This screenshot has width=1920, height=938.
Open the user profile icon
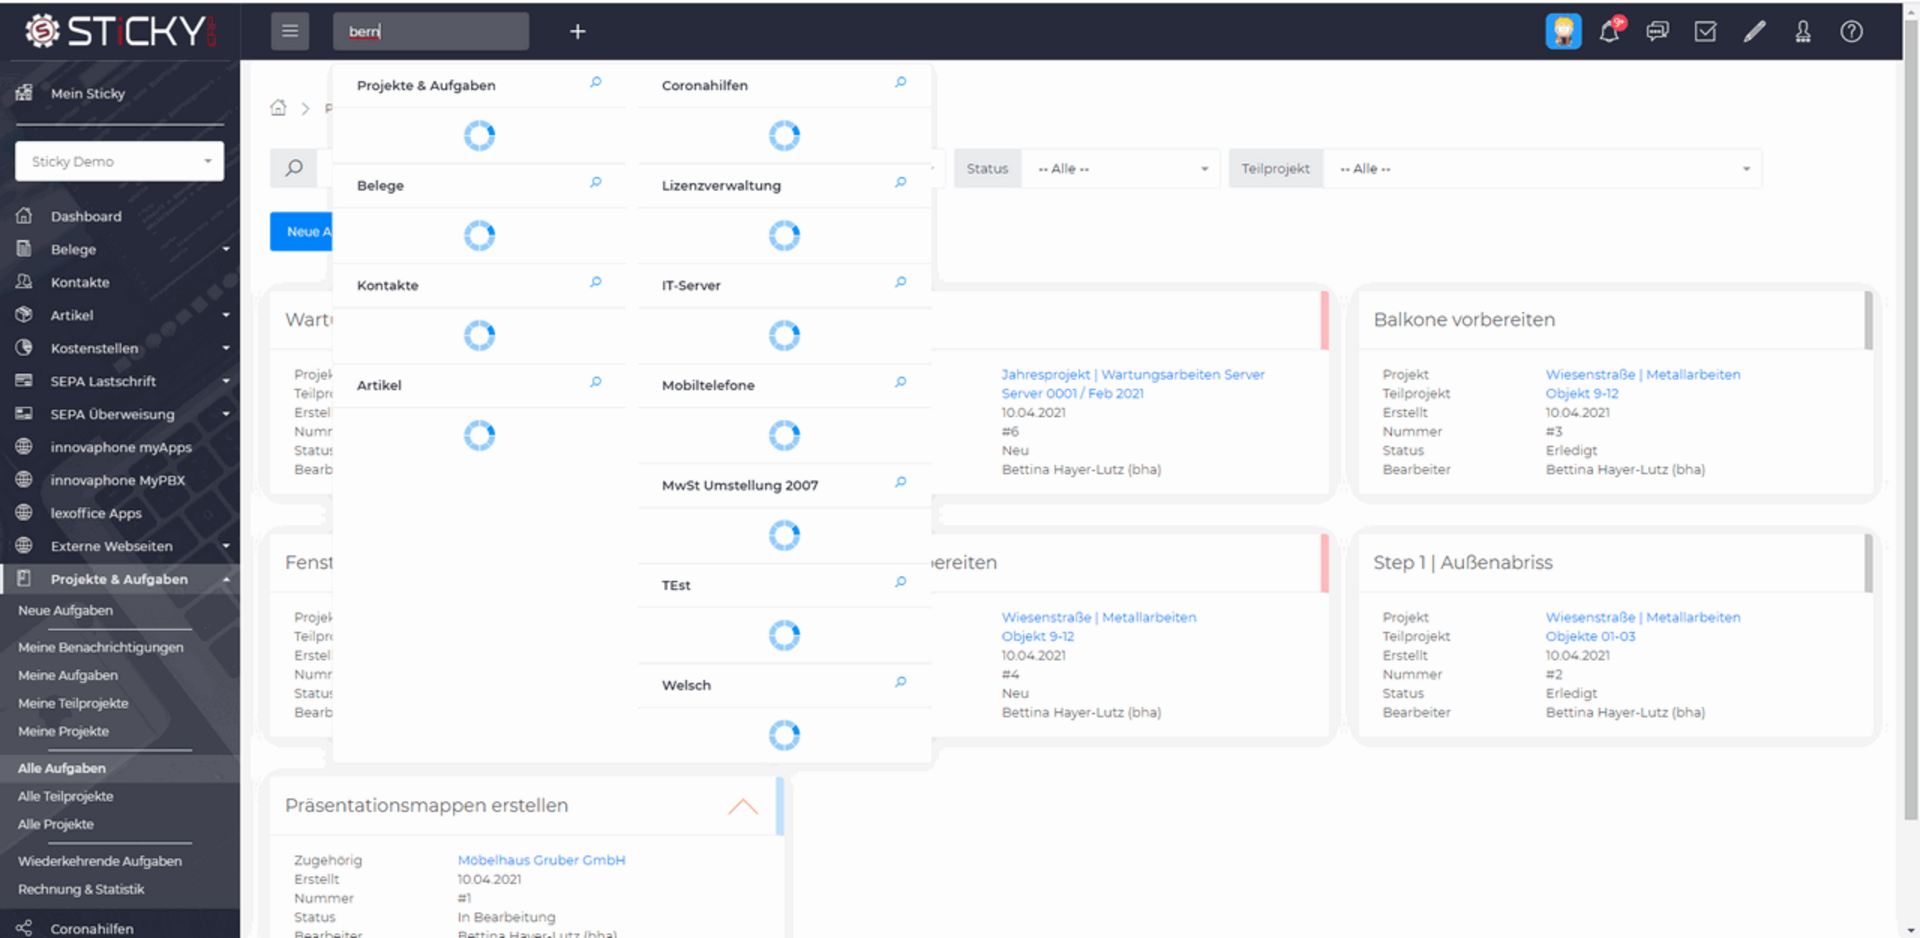1802,32
